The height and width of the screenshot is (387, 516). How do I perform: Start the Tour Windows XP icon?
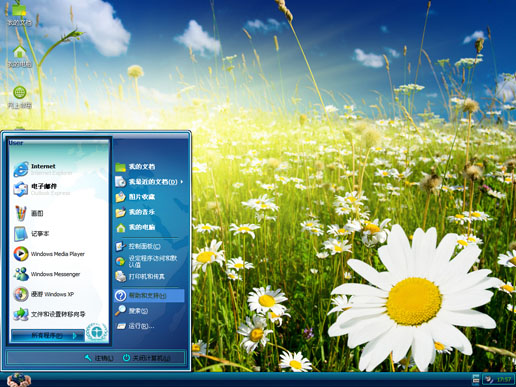[21, 294]
